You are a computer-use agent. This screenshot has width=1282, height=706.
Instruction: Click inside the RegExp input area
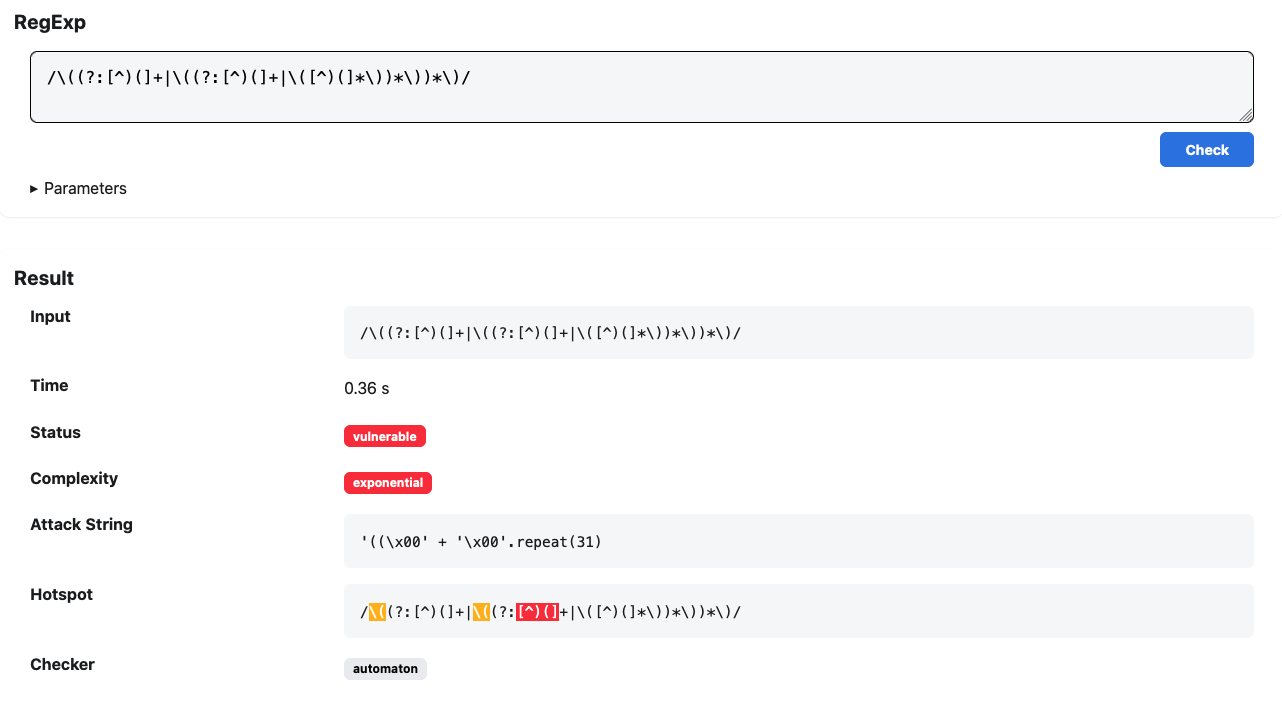click(x=640, y=86)
